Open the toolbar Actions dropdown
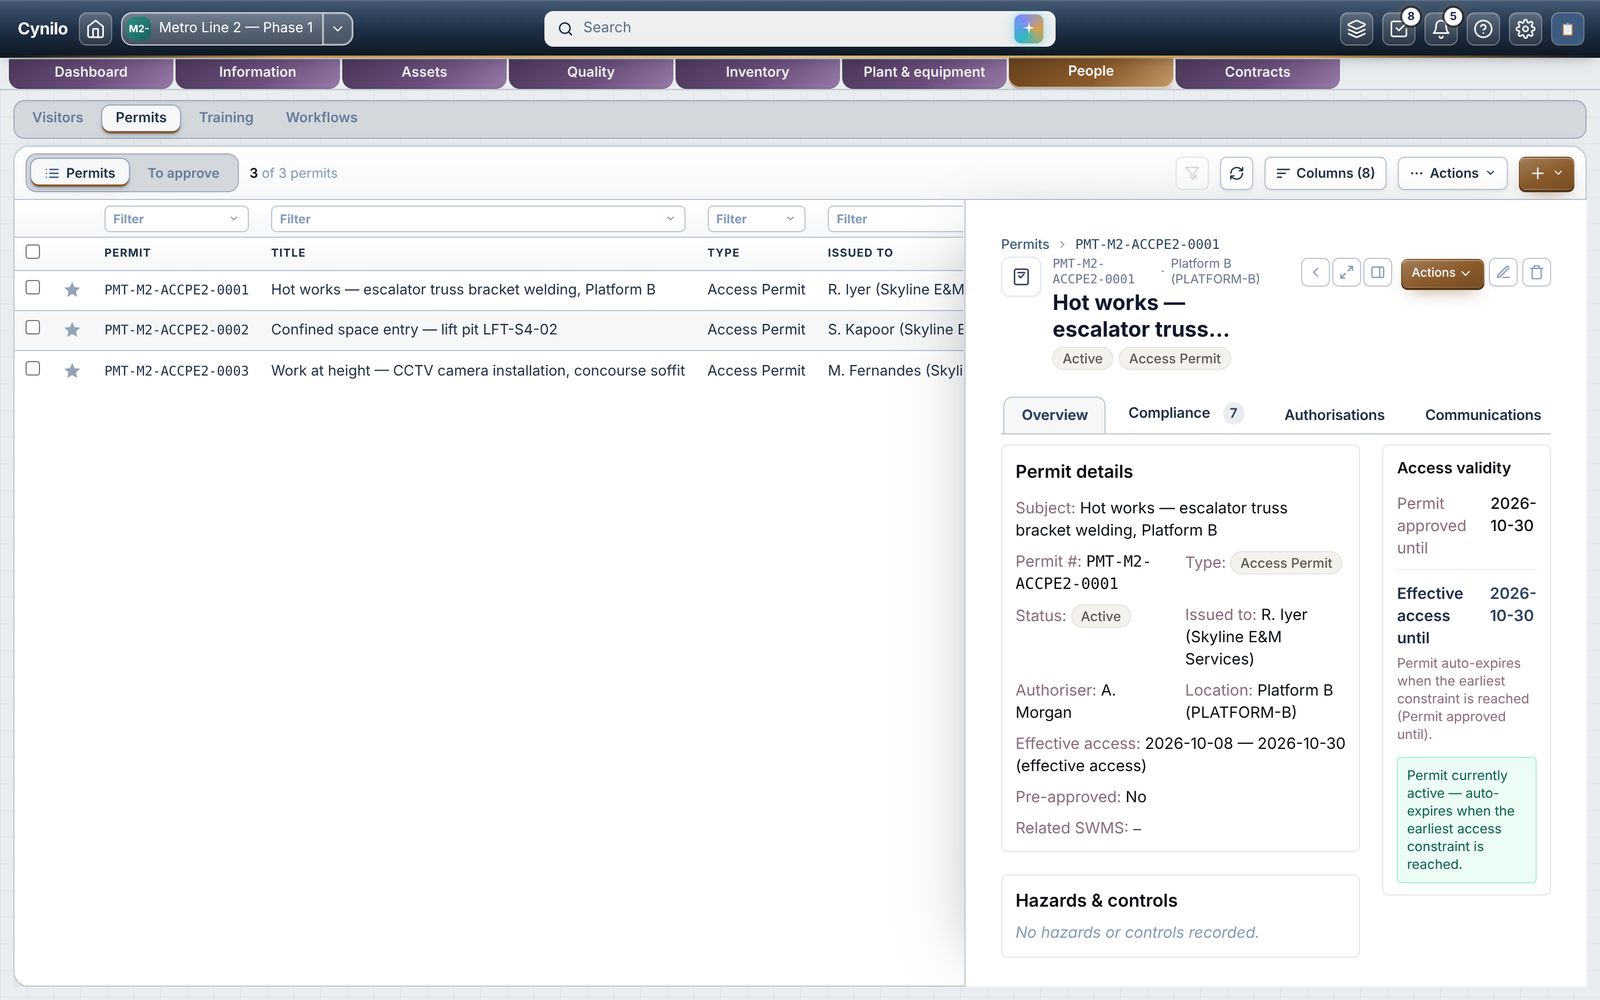Image resolution: width=1600 pixels, height=1000 pixels. tap(1452, 173)
